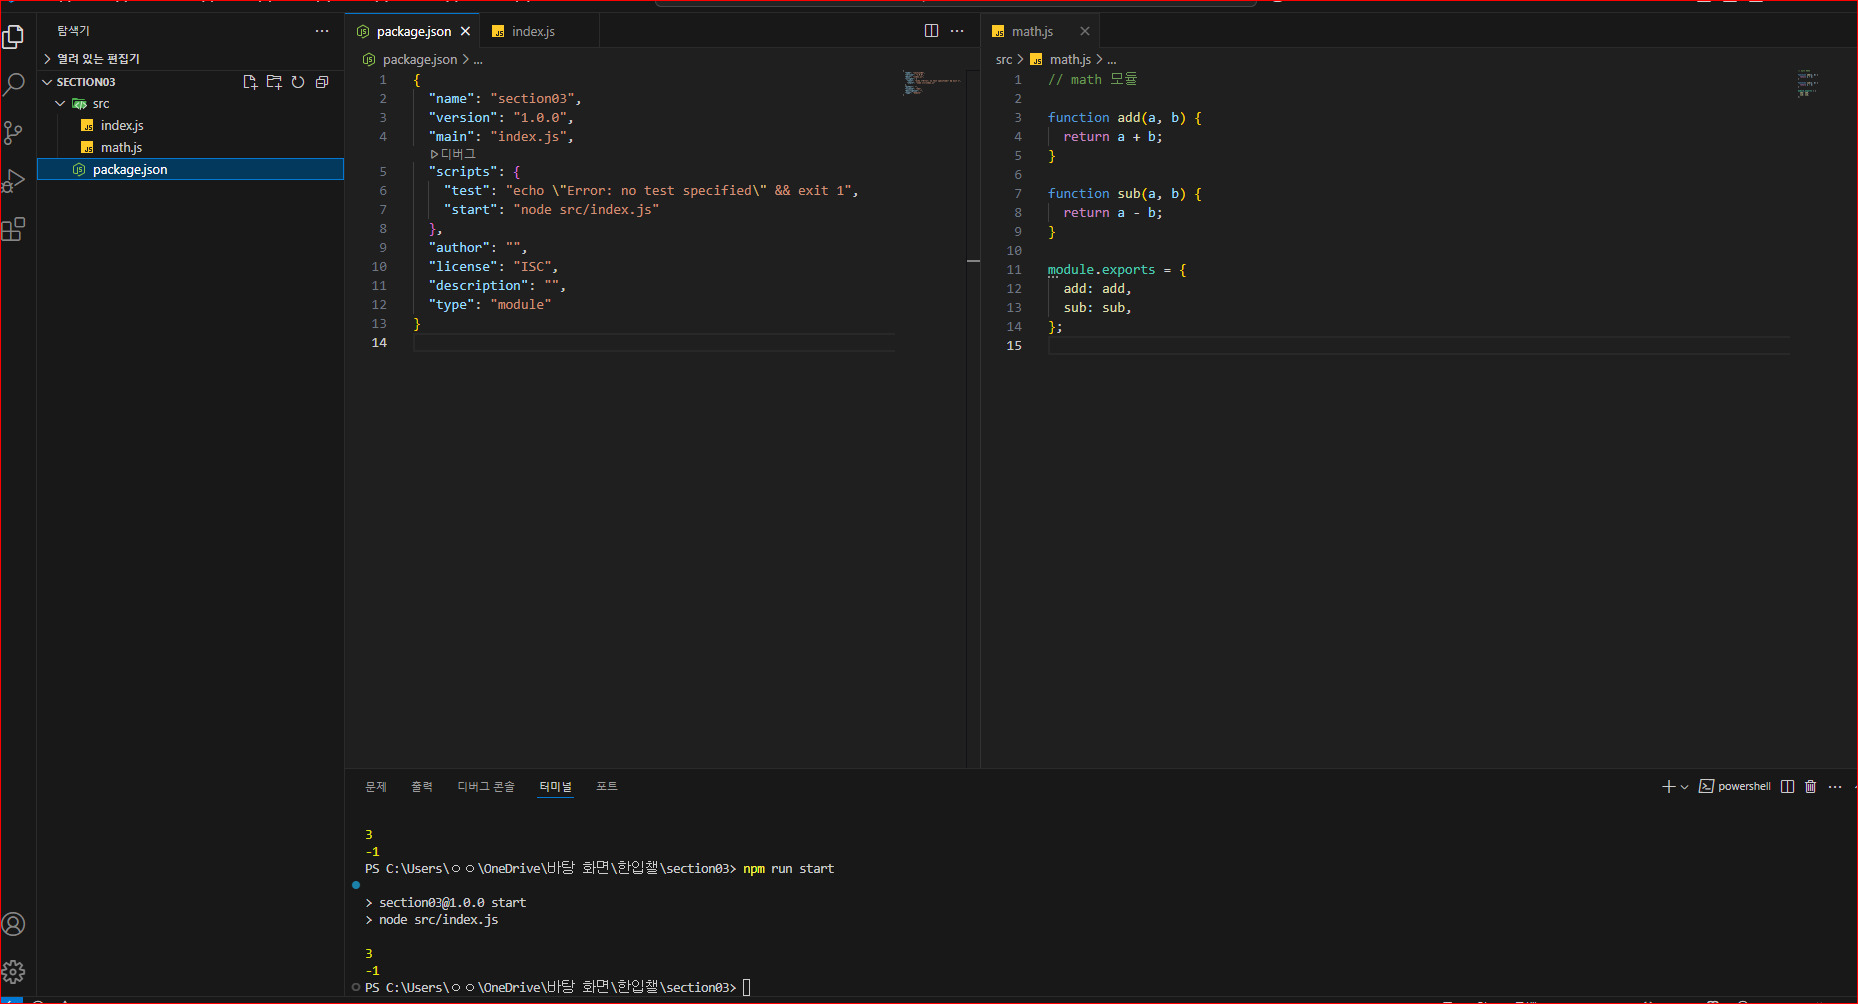Select the powershell terminal entry
This screenshot has height=1004, width=1858.
pyautogui.click(x=1735, y=786)
